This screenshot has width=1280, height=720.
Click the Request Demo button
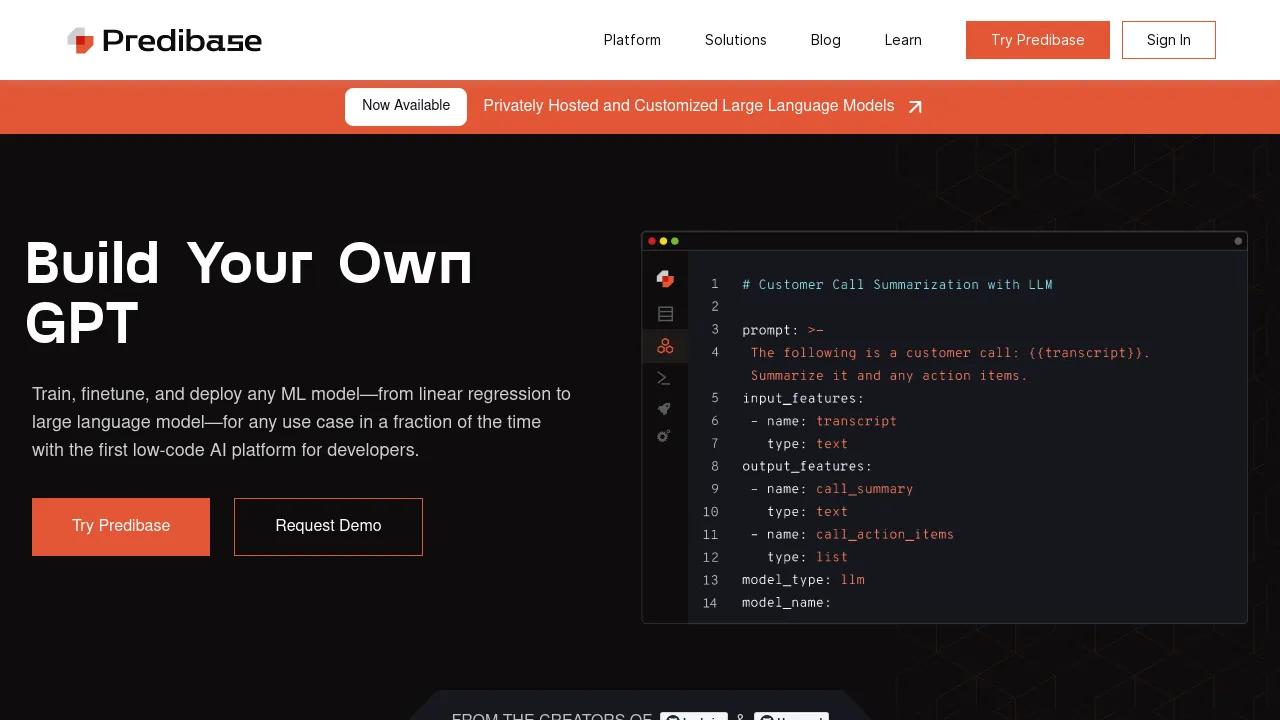pos(328,527)
